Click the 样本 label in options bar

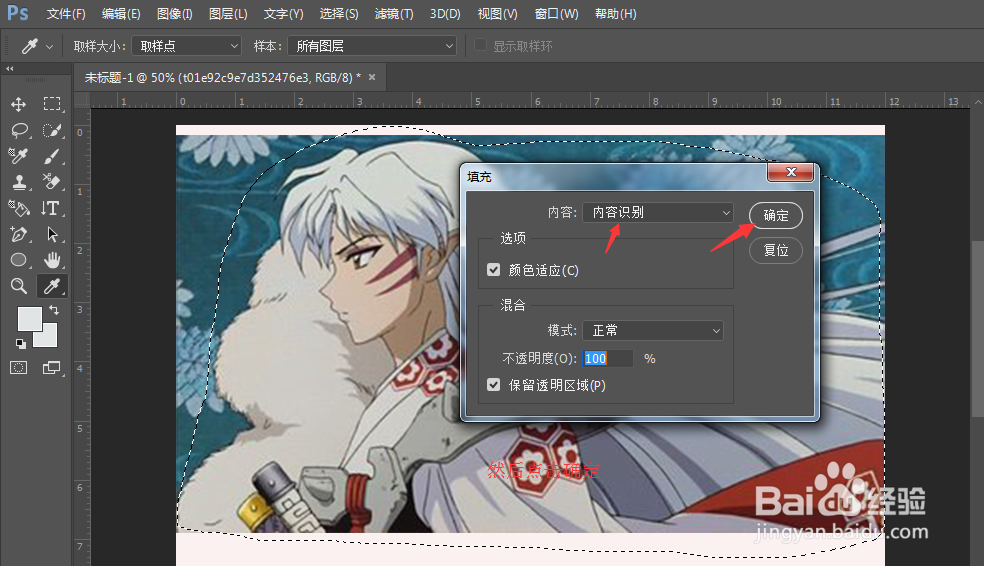coord(267,46)
